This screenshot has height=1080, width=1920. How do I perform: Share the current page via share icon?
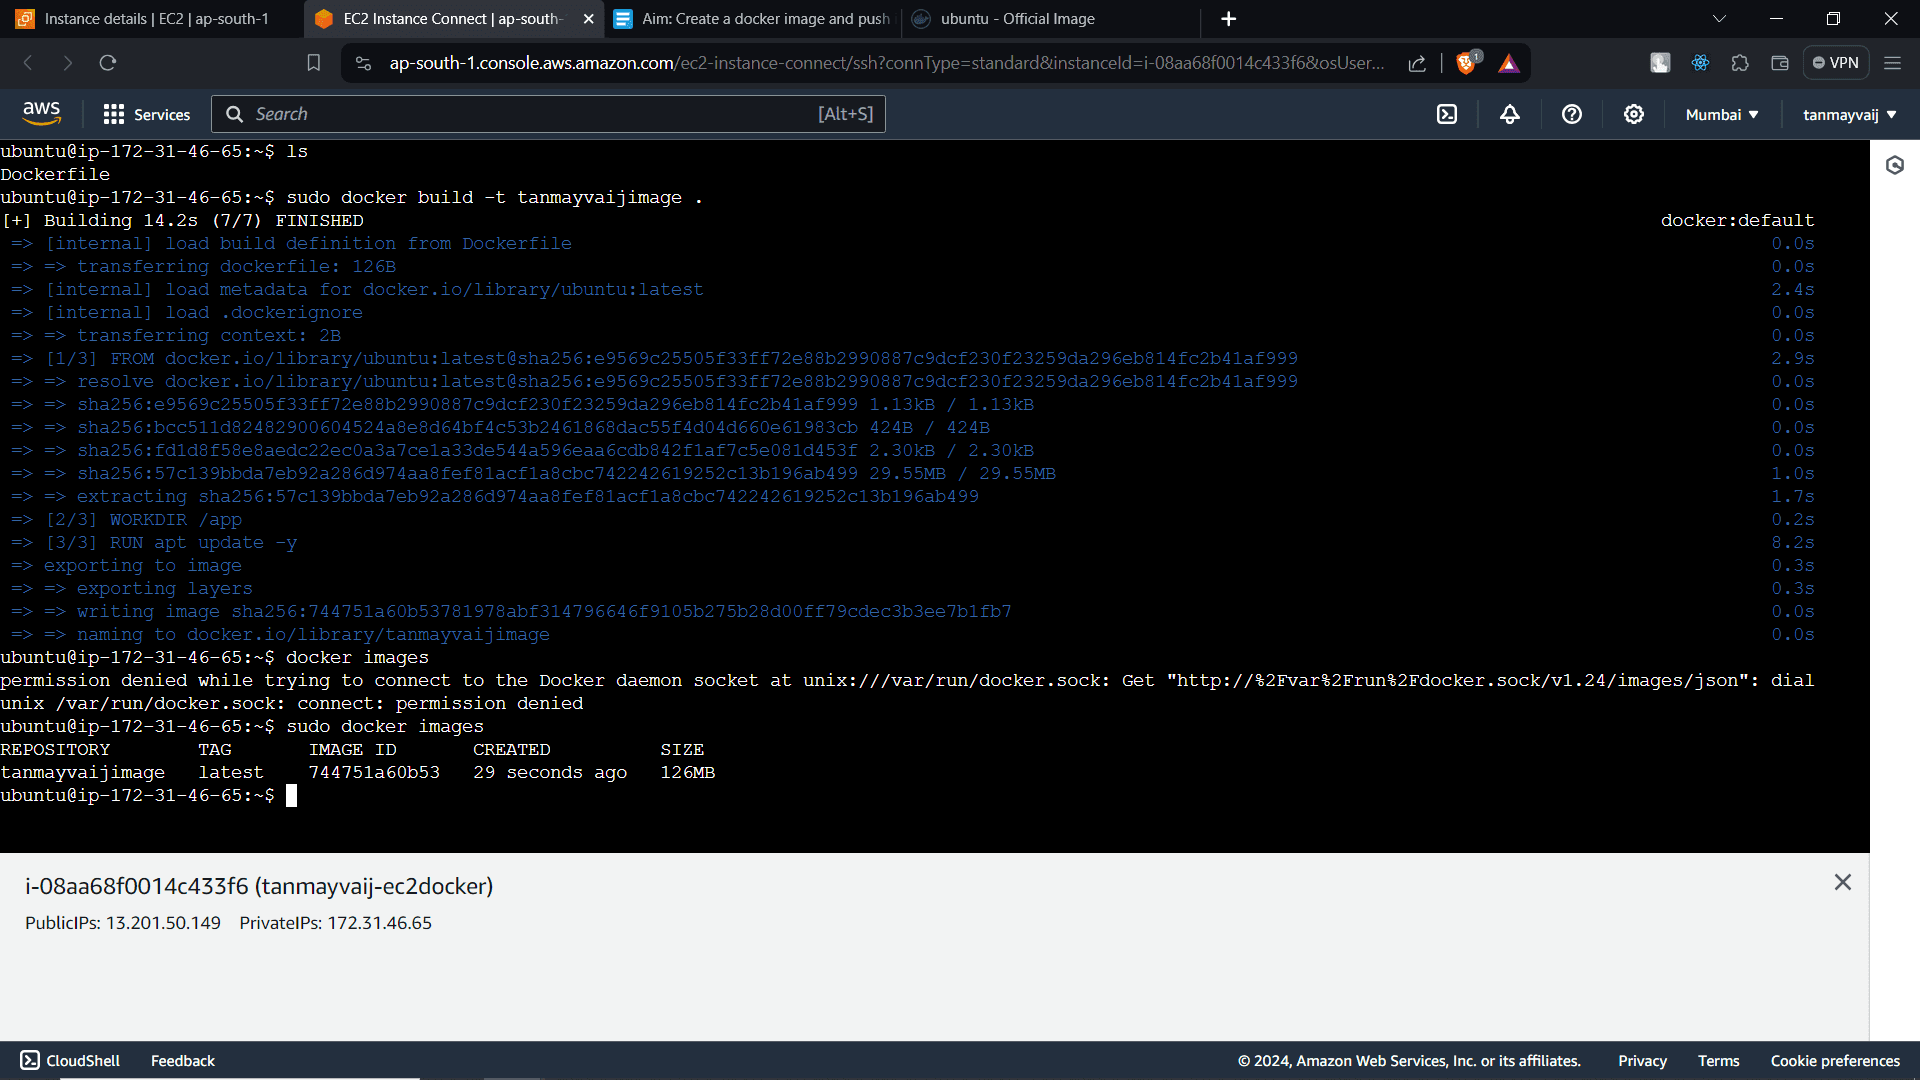1416,62
